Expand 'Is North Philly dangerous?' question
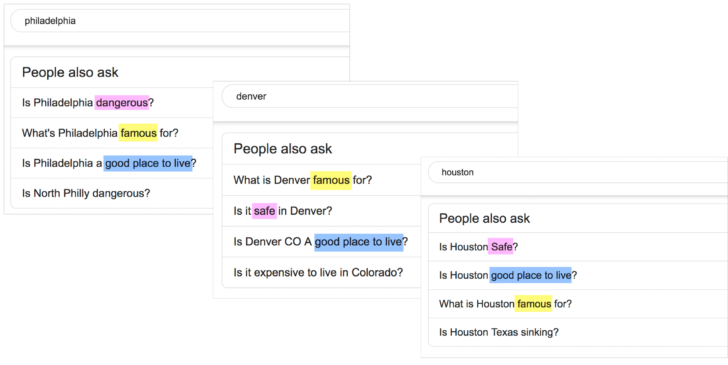This screenshot has height=365, width=728. [x=111, y=193]
